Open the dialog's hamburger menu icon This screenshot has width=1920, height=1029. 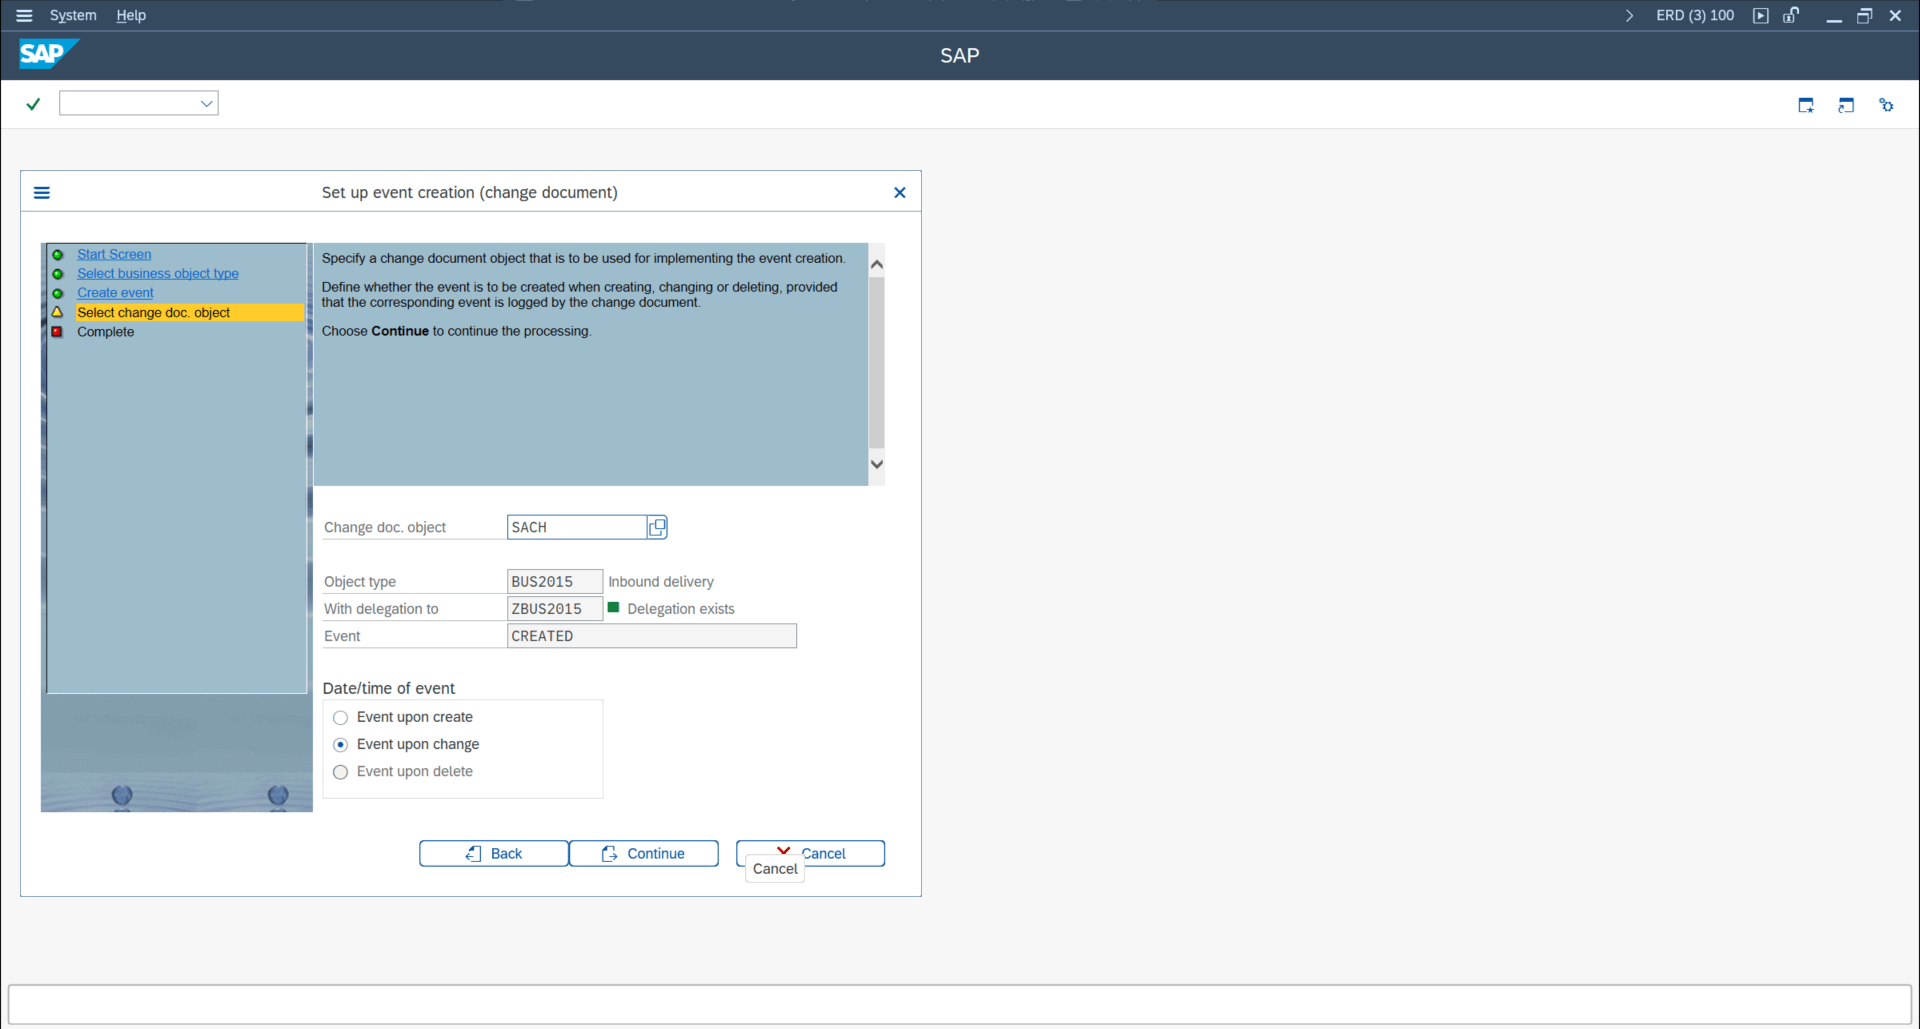click(x=42, y=192)
